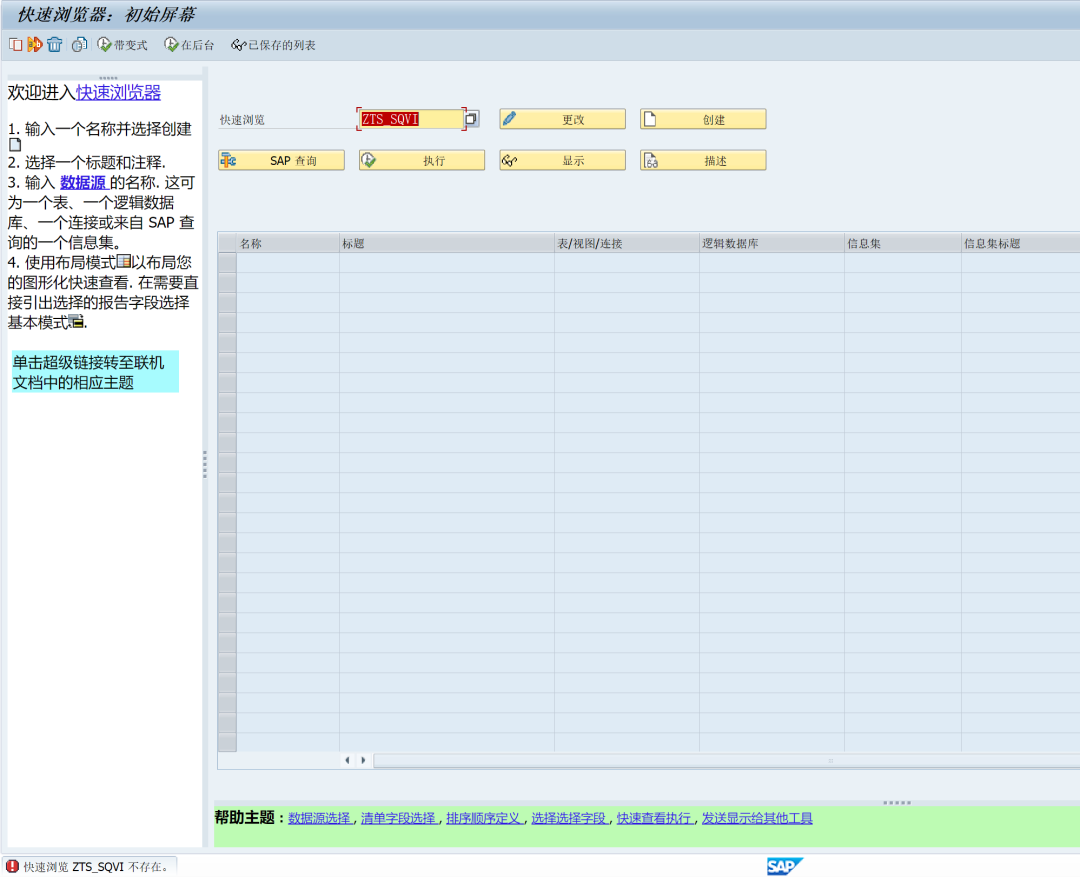1080x877 pixels.
Task: Click the table's right scroll arrow
Action: [363, 760]
